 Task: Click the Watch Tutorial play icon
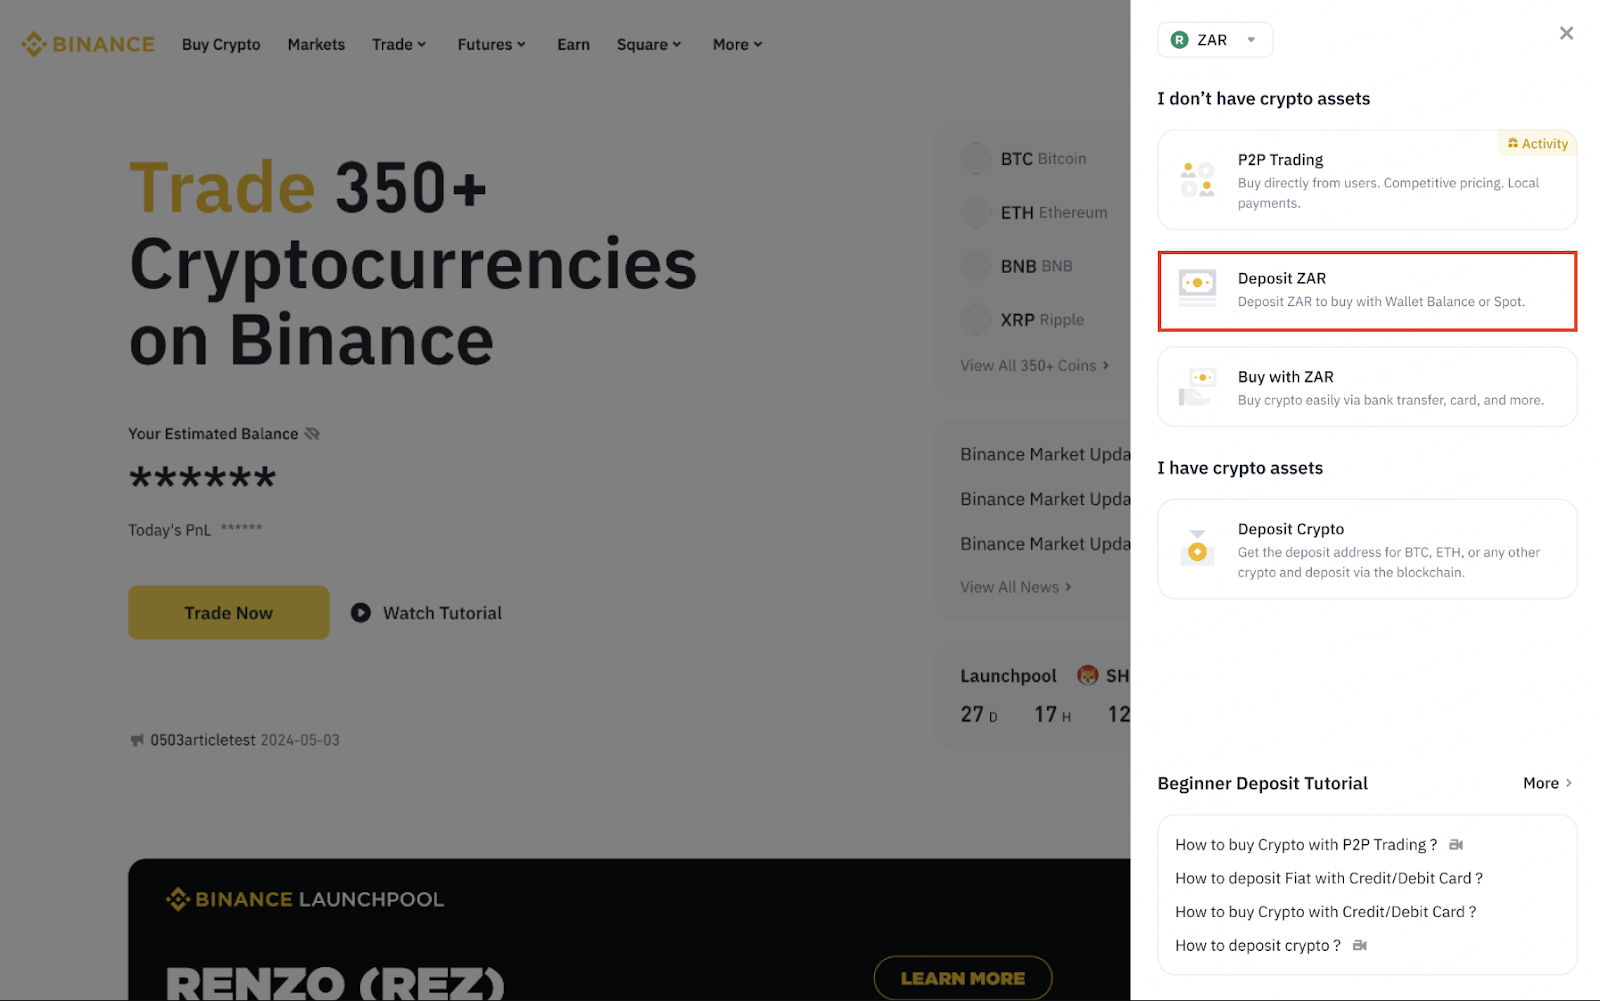click(x=361, y=613)
